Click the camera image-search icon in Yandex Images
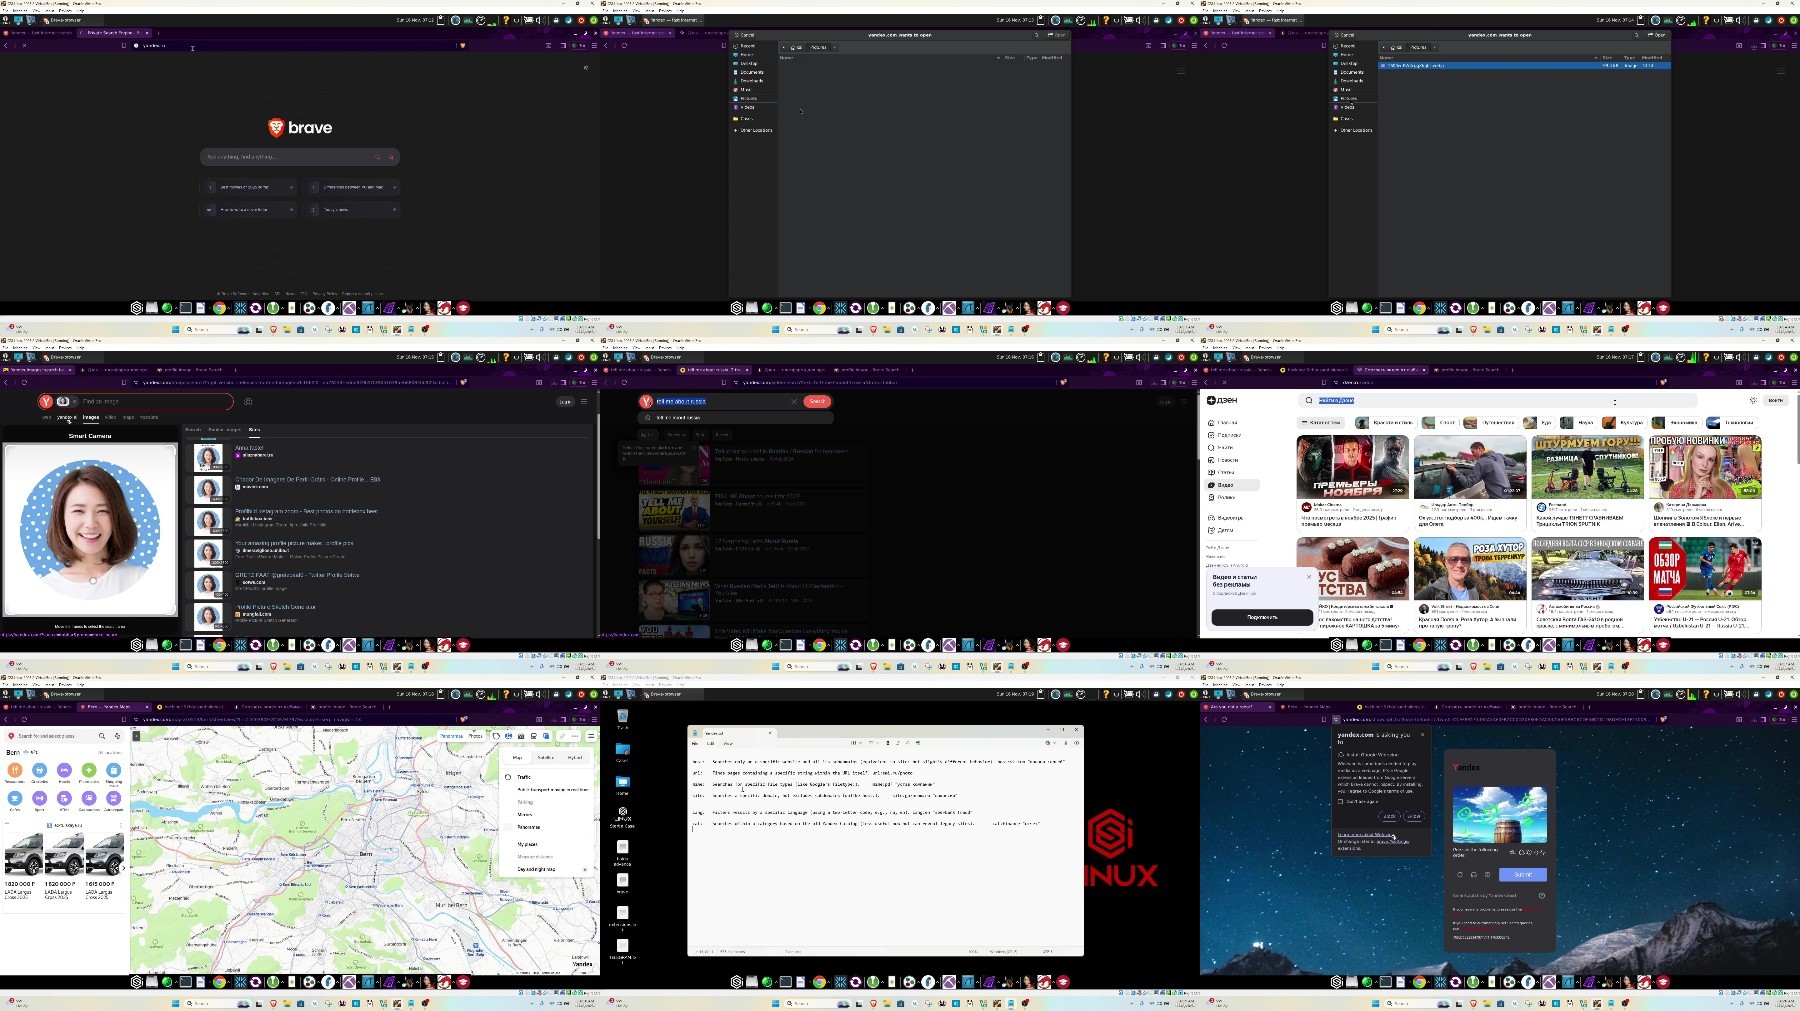The width and height of the screenshot is (1800, 1011). (248, 401)
